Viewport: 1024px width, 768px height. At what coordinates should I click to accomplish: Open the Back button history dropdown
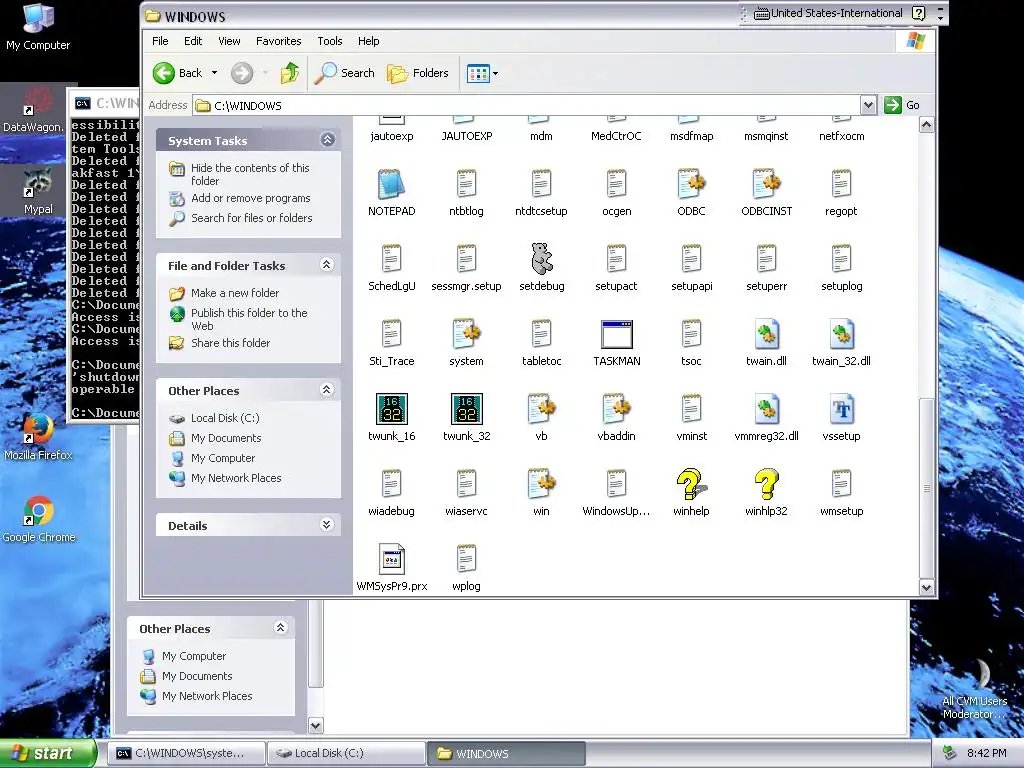(214, 72)
